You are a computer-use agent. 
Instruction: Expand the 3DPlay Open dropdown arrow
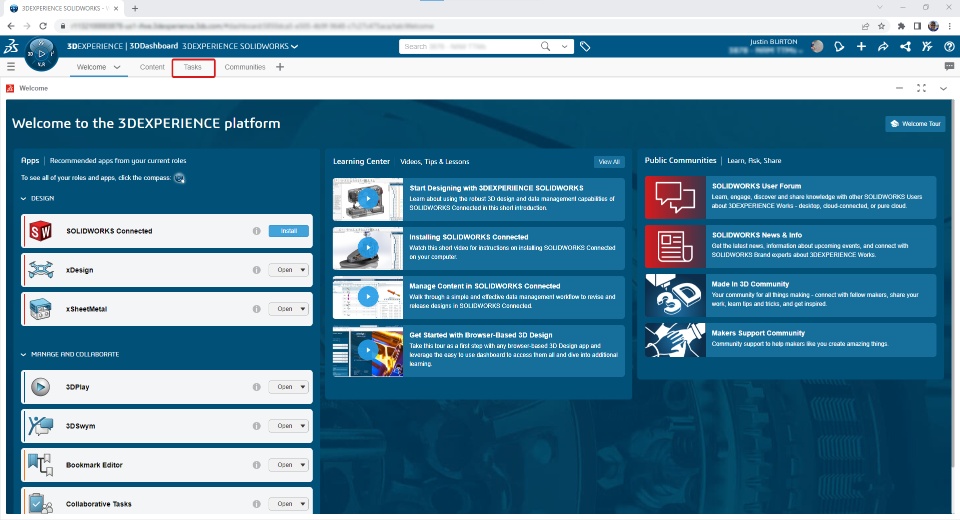(x=302, y=387)
